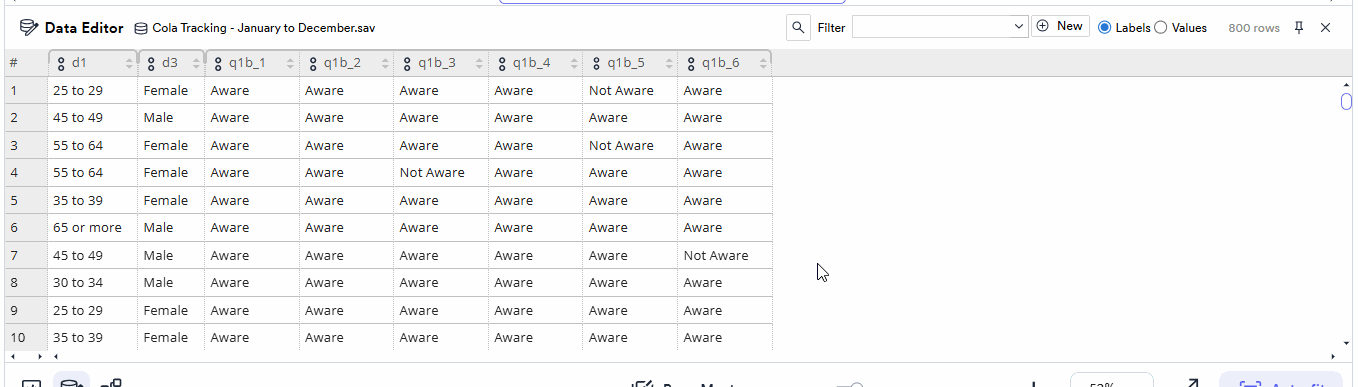Viewport: 1358px width, 387px height.
Task: Select the Values radio button
Action: (x=1160, y=28)
